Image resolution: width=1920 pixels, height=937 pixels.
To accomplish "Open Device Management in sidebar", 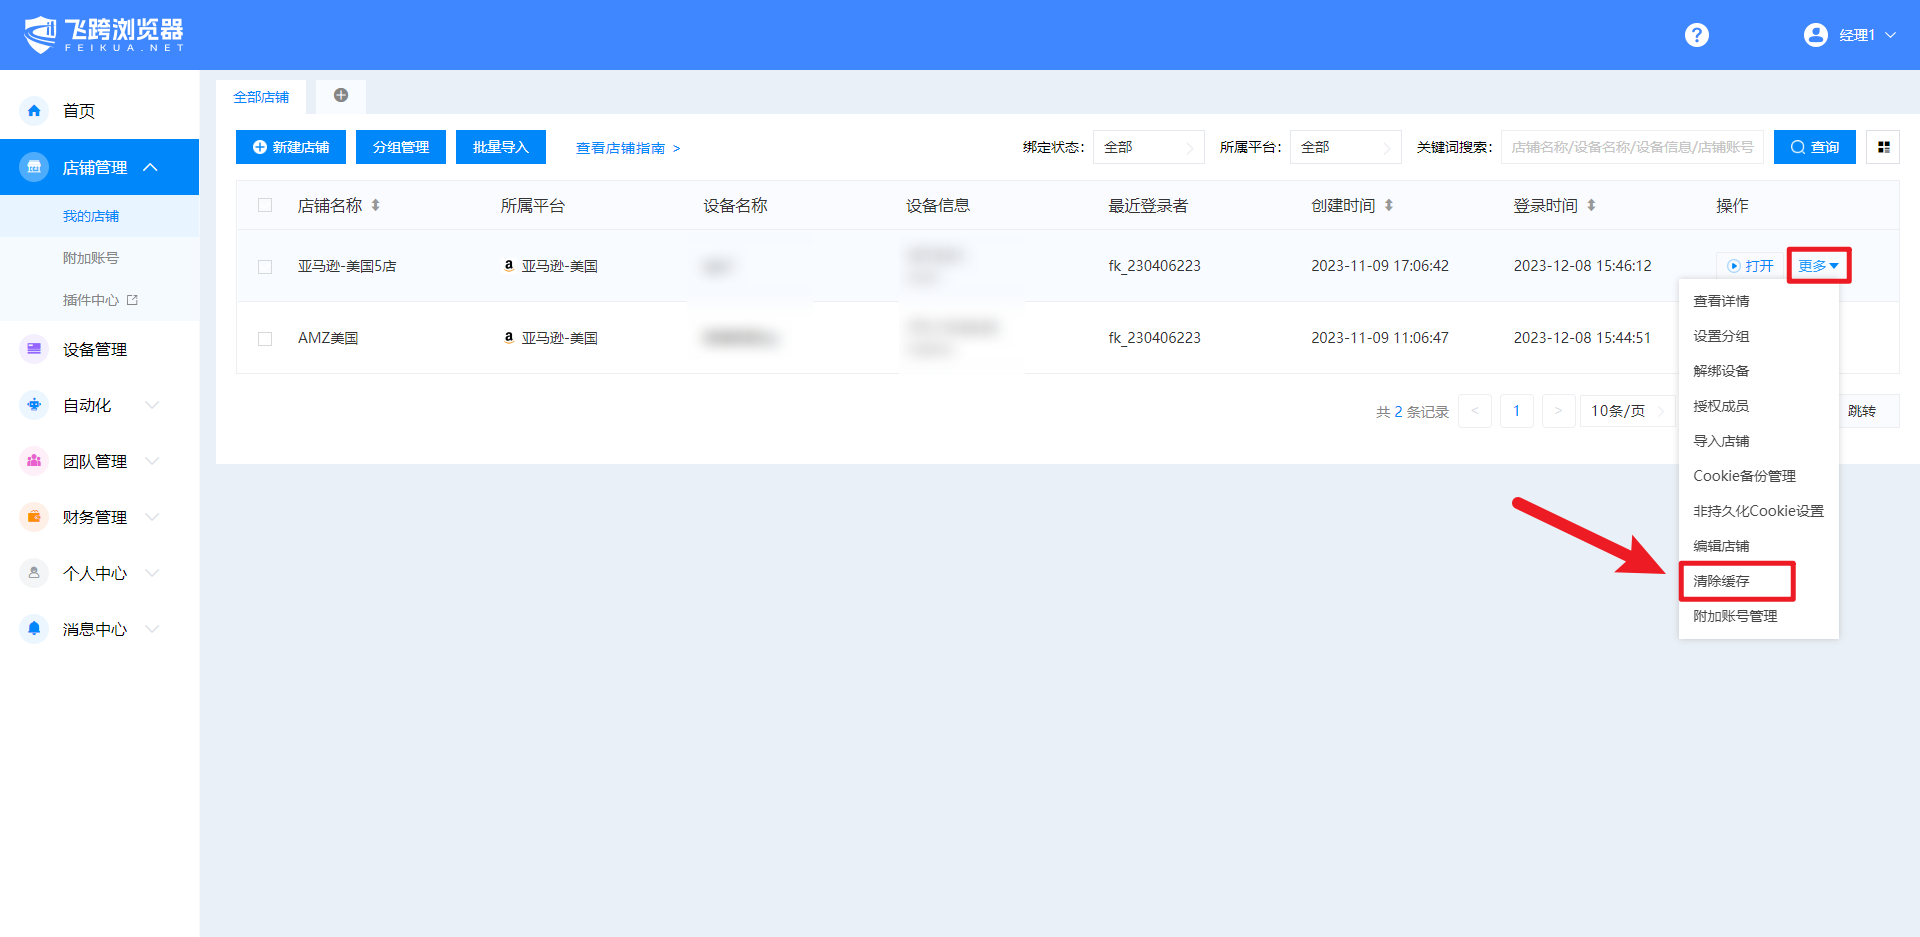I will tap(95, 349).
